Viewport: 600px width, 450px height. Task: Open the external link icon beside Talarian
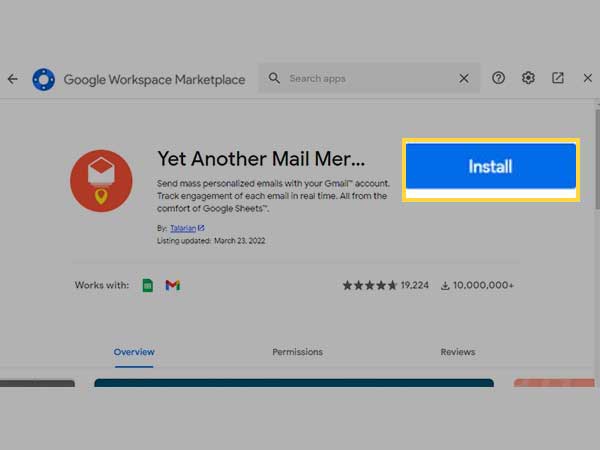click(x=201, y=228)
